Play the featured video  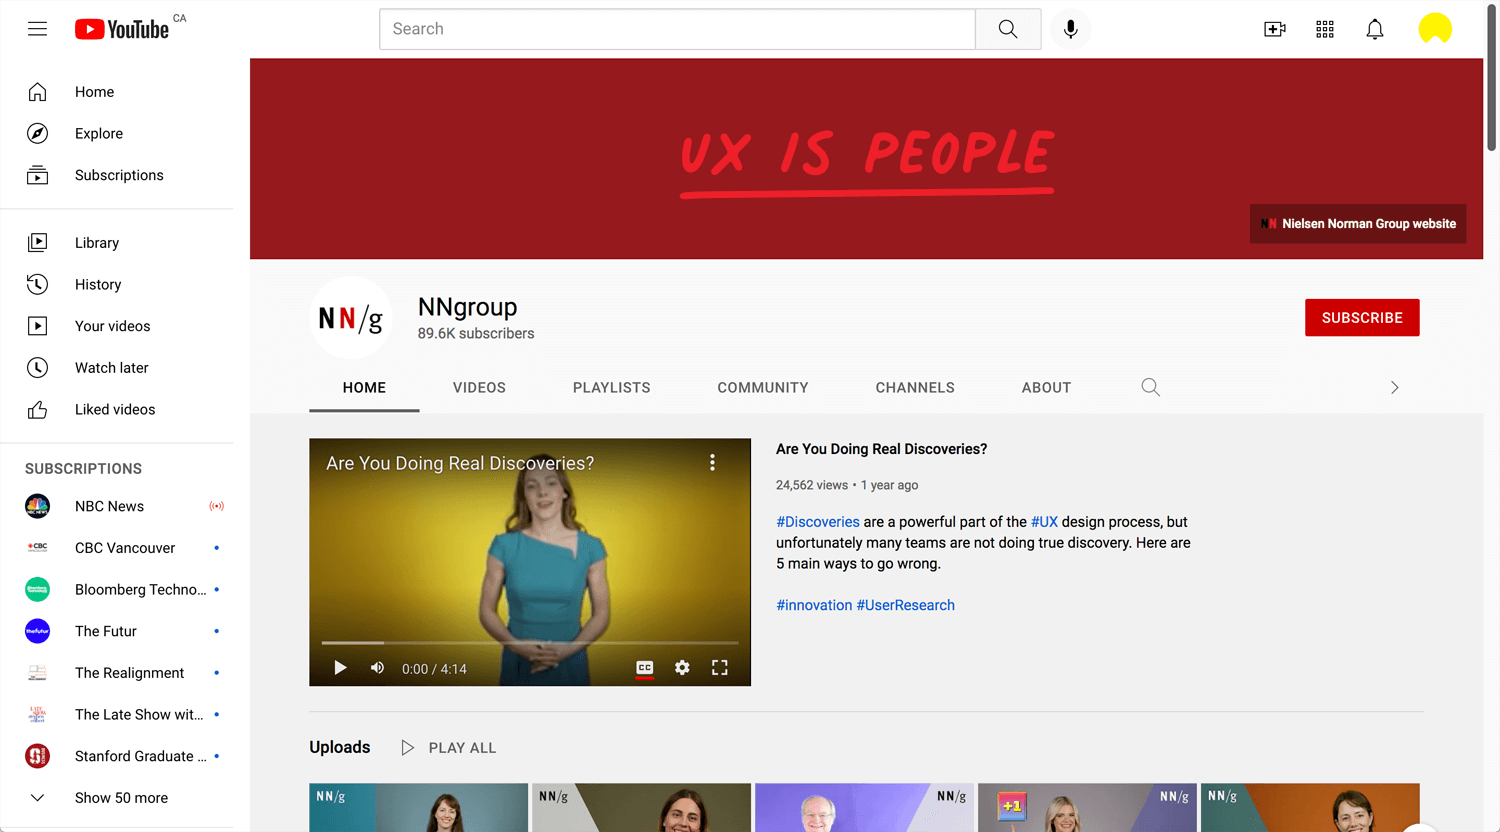[x=340, y=668]
